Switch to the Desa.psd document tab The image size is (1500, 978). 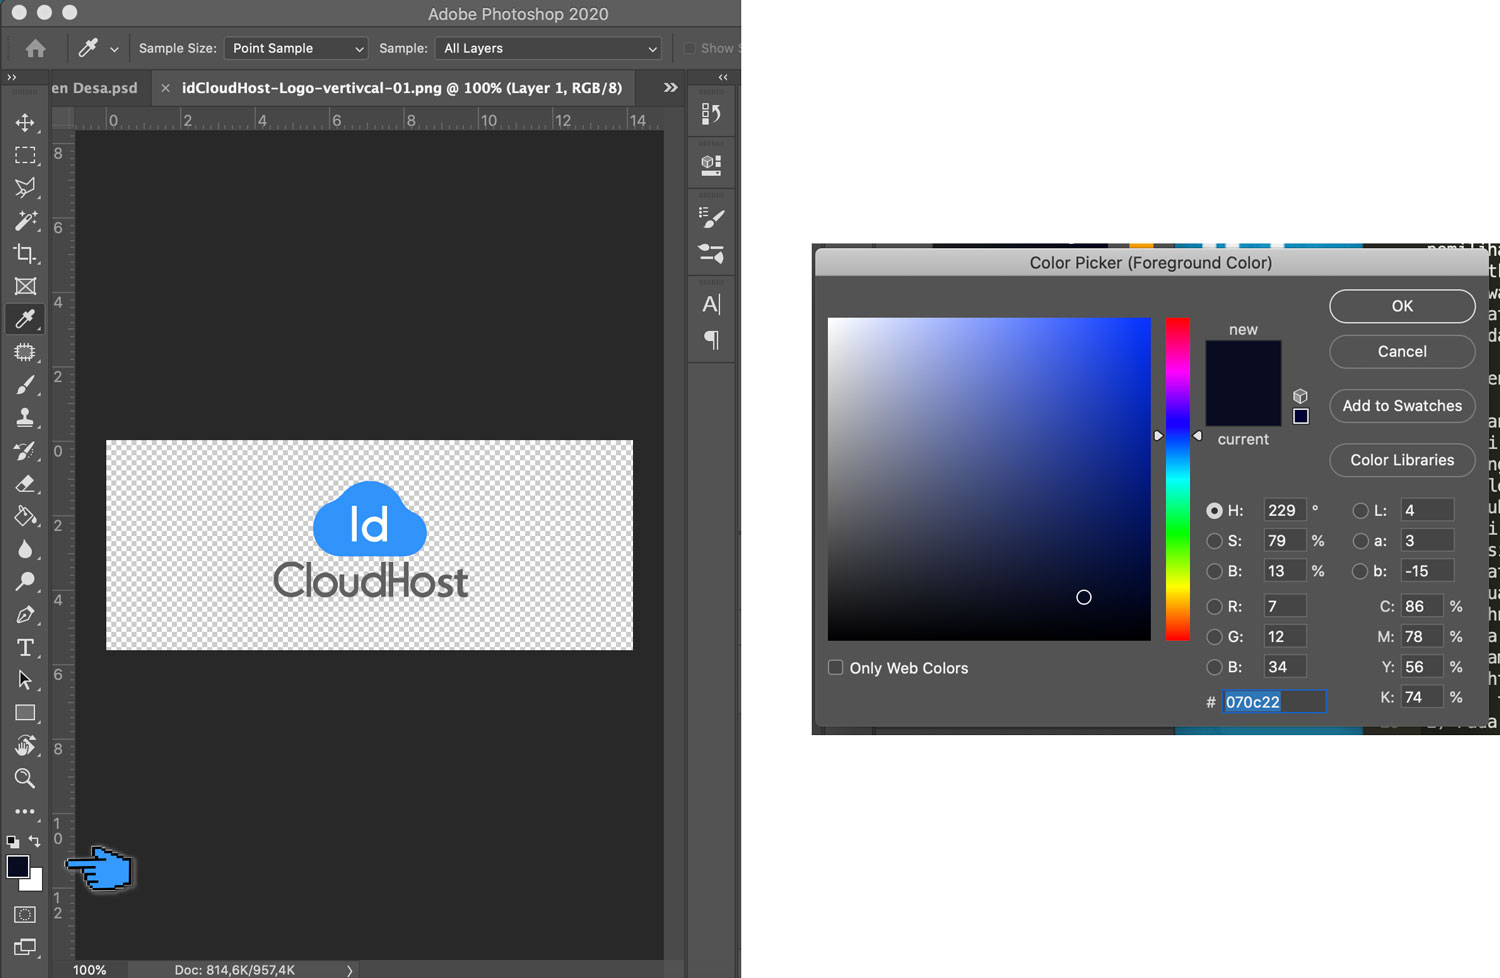tap(94, 88)
